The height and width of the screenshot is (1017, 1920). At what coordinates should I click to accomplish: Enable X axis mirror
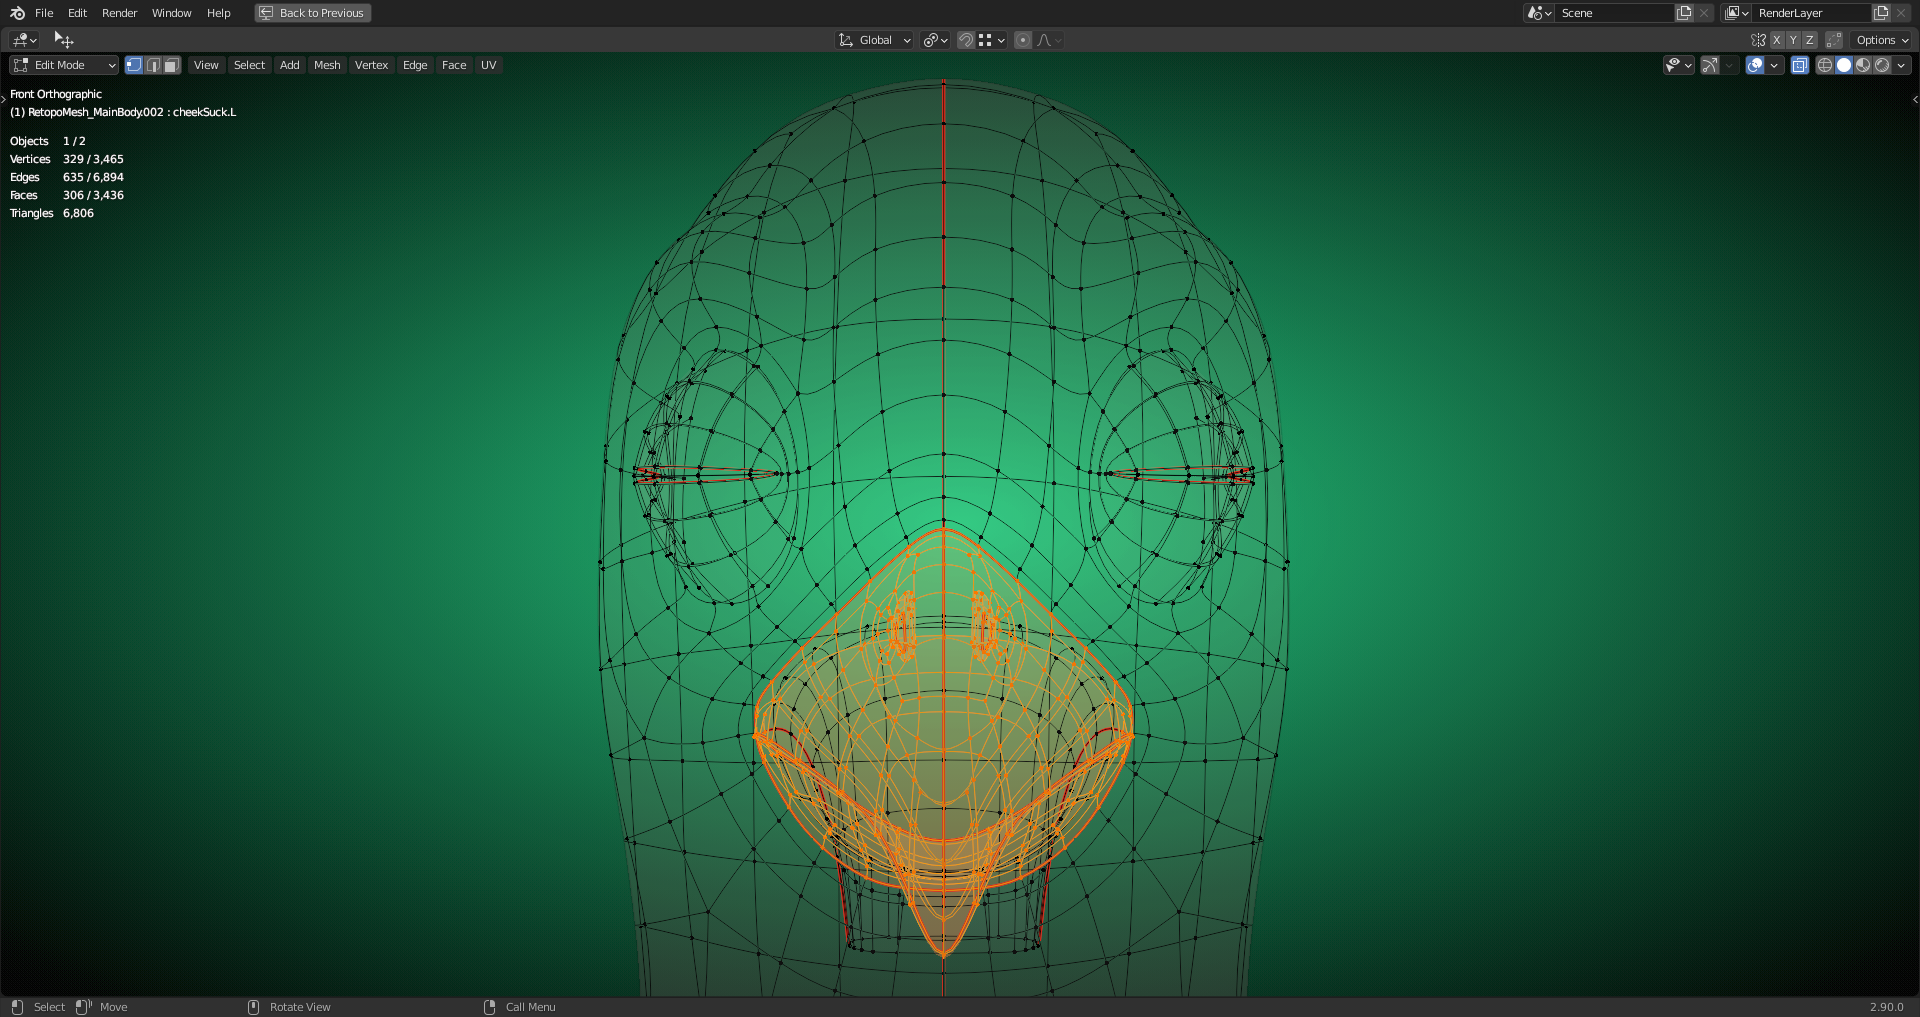1776,39
